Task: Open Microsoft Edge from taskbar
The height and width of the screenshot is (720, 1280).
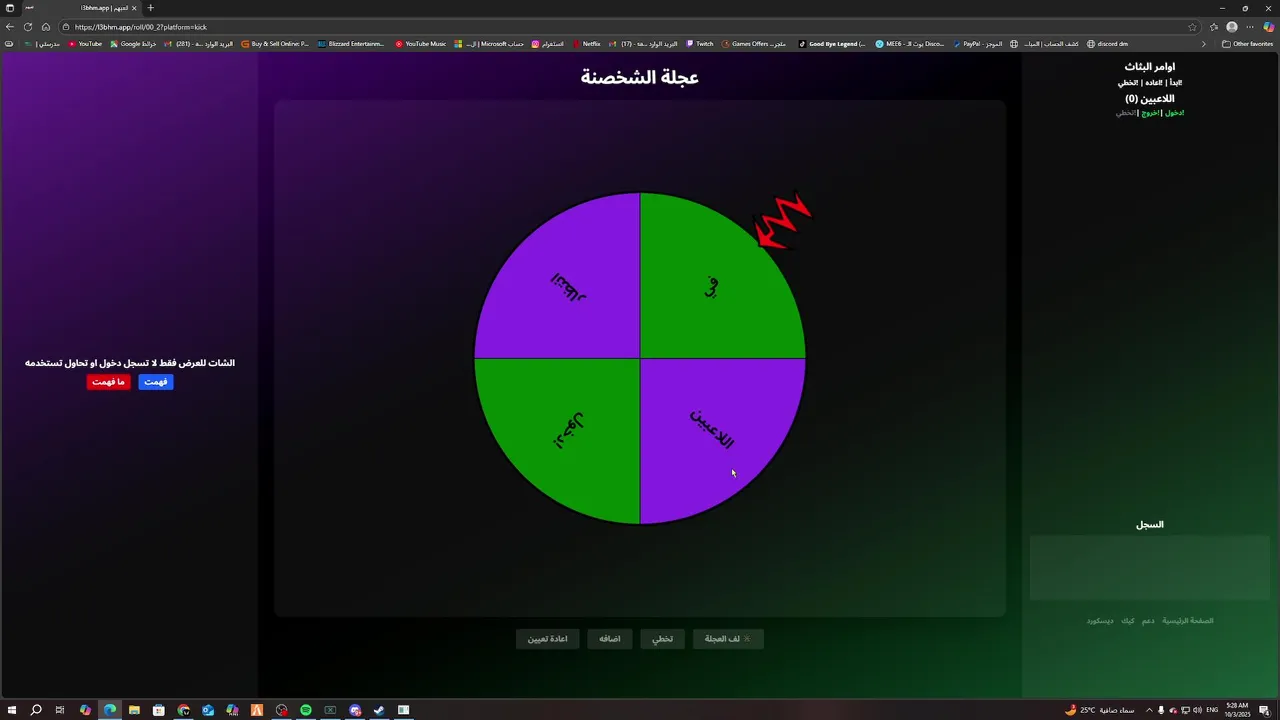Action: tap(110, 710)
